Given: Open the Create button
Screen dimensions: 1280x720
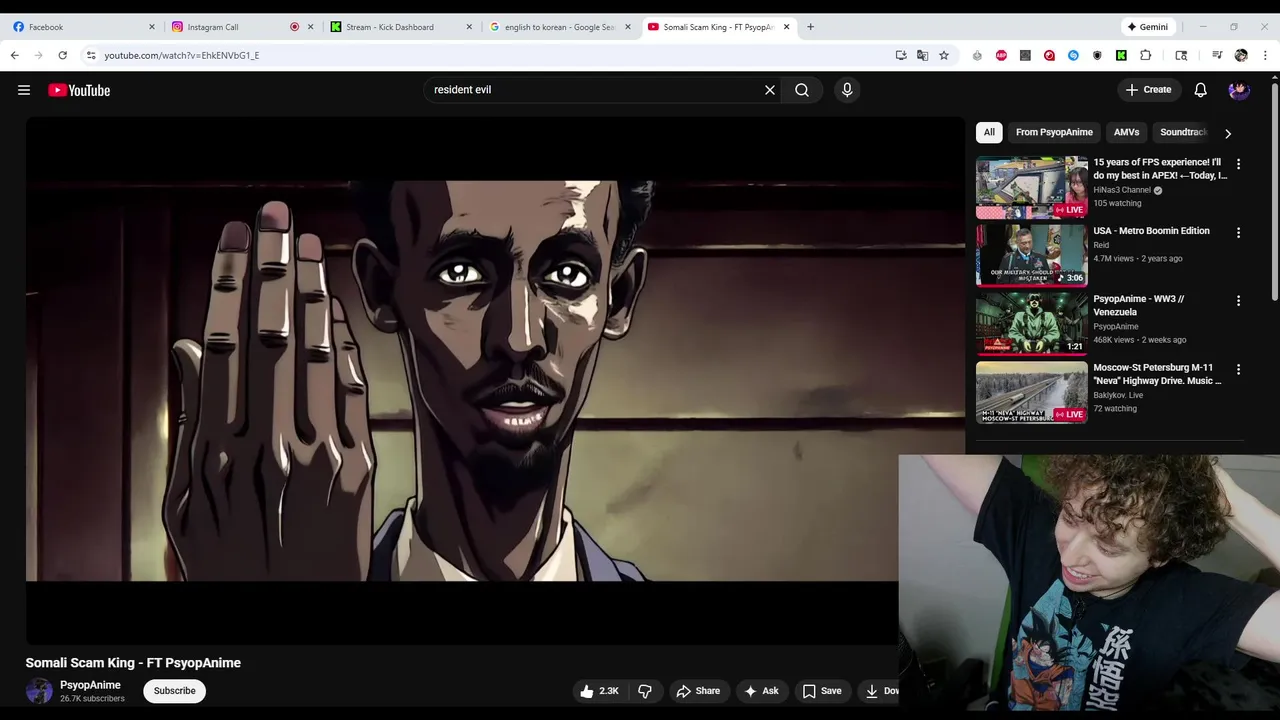Looking at the screenshot, I should pos(1148,90).
